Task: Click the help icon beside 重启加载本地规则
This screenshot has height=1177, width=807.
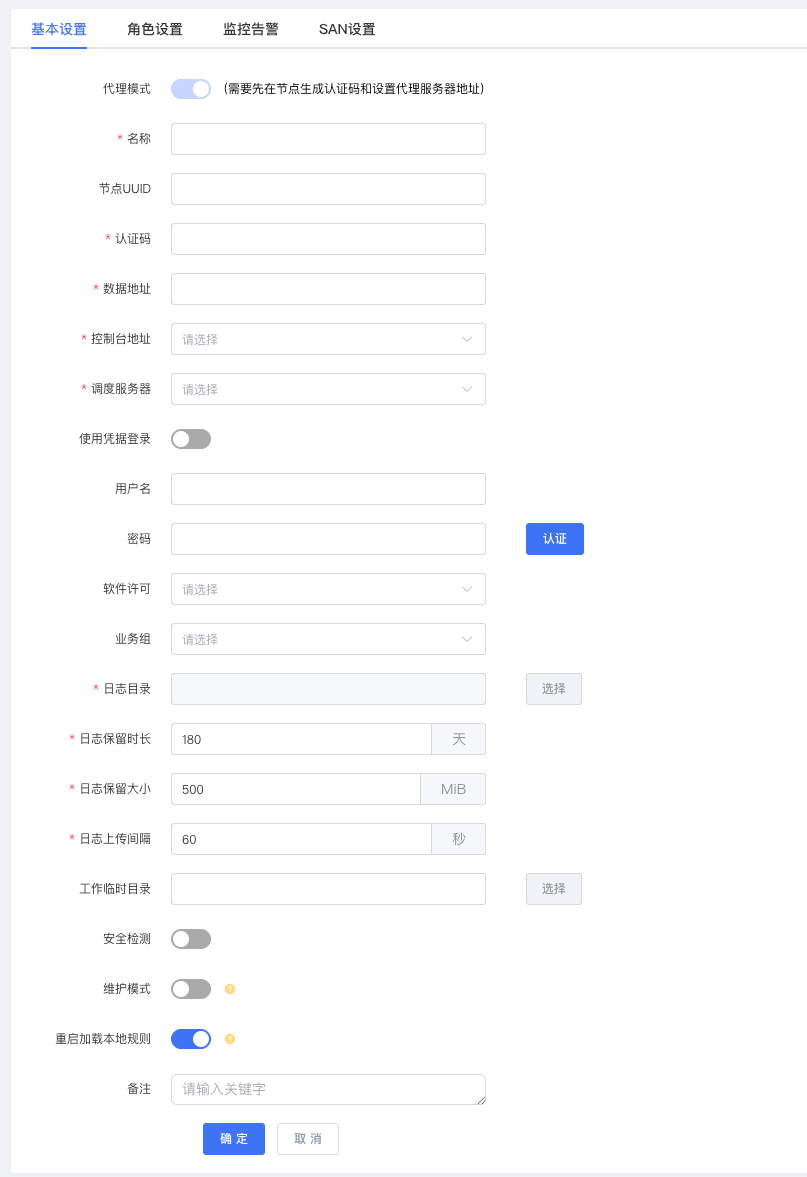Action: pyautogui.click(x=230, y=1039)
